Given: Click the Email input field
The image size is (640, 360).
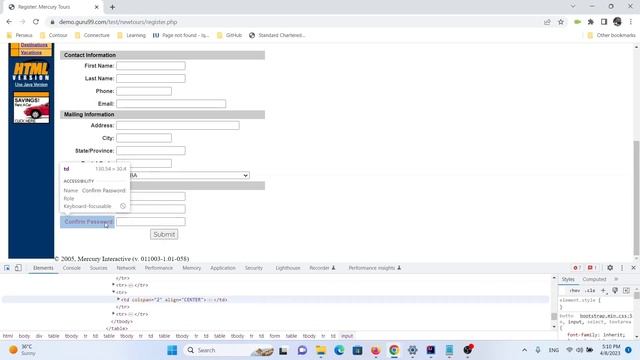Looking at the screenshot, I should (171, 104).
